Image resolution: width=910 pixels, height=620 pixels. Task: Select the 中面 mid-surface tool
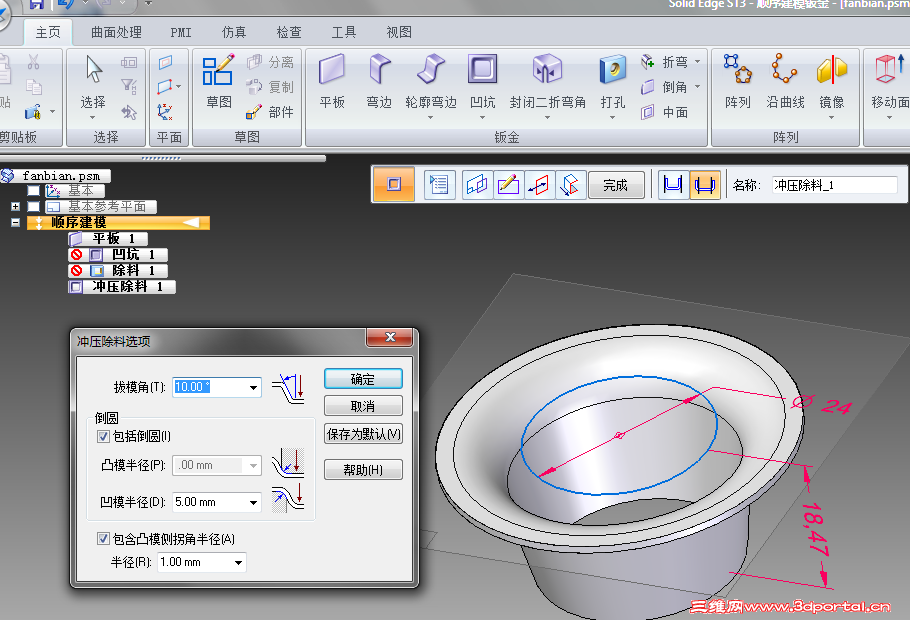pos(665,112)
